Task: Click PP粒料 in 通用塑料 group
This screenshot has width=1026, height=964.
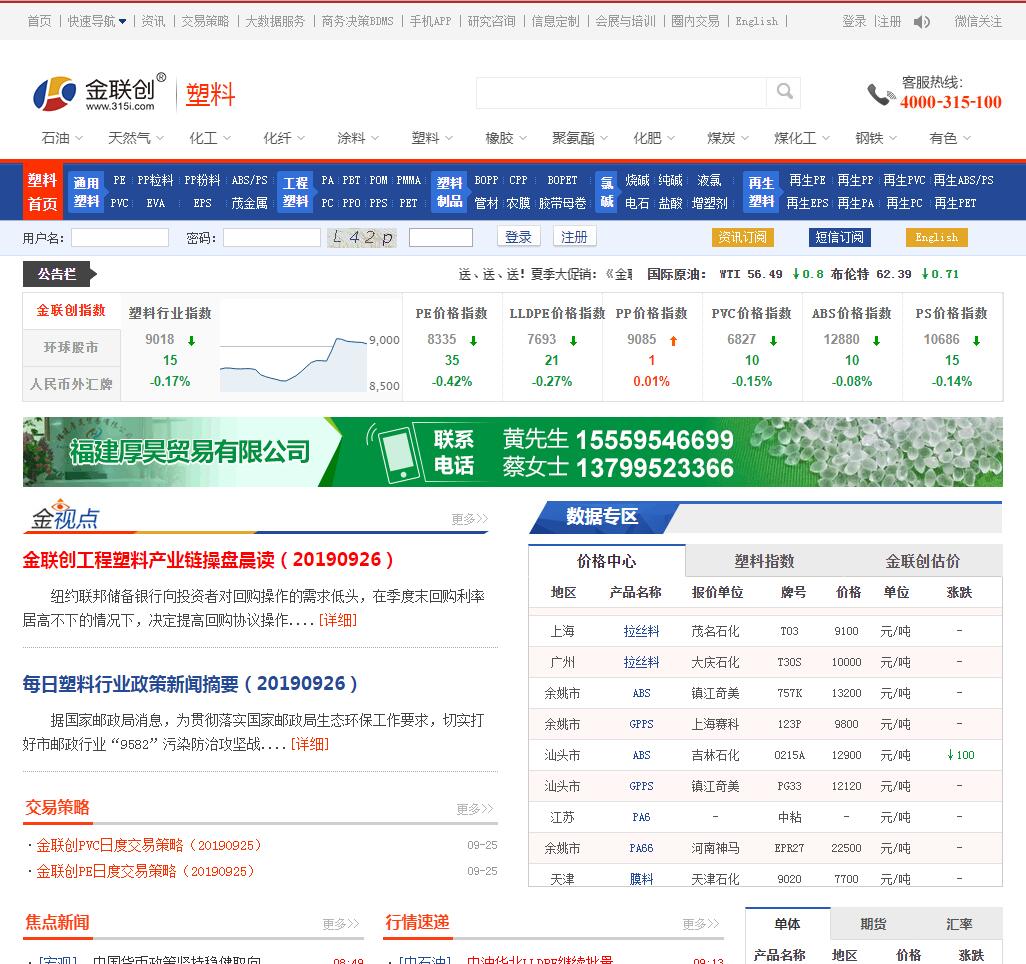Action: [155, 180]
